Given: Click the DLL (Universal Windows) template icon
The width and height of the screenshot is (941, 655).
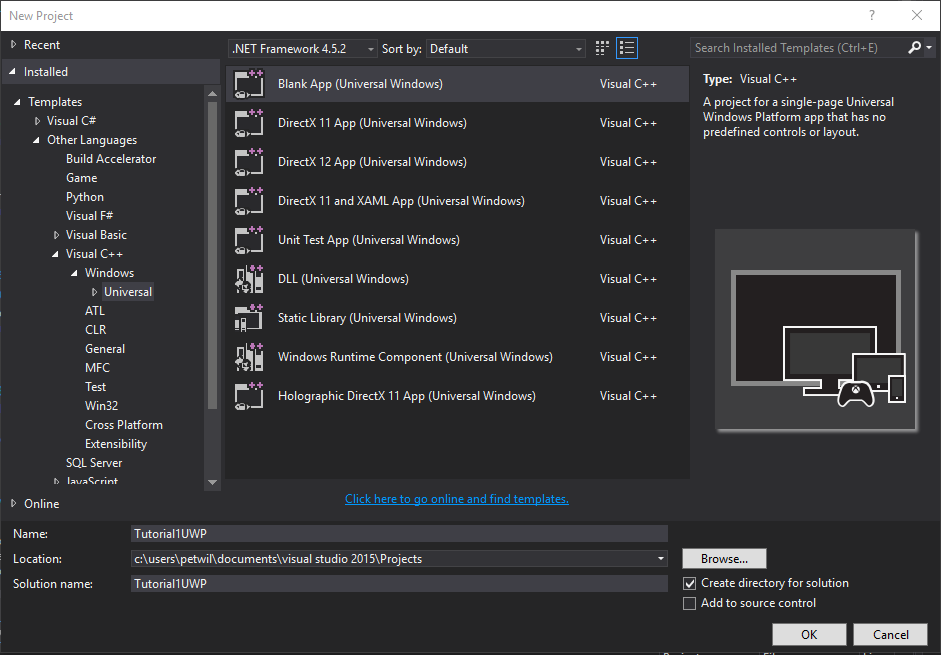Looking at the screenshot, I should pos(248,279).
